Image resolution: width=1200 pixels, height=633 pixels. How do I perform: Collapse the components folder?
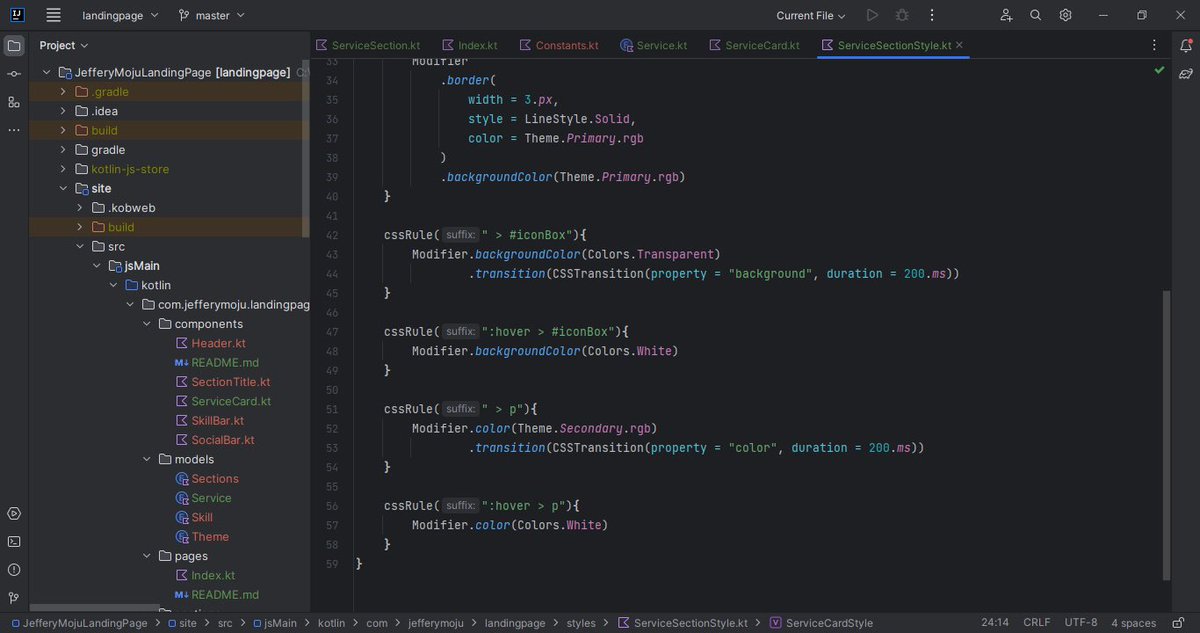click(x=147, y=324)
